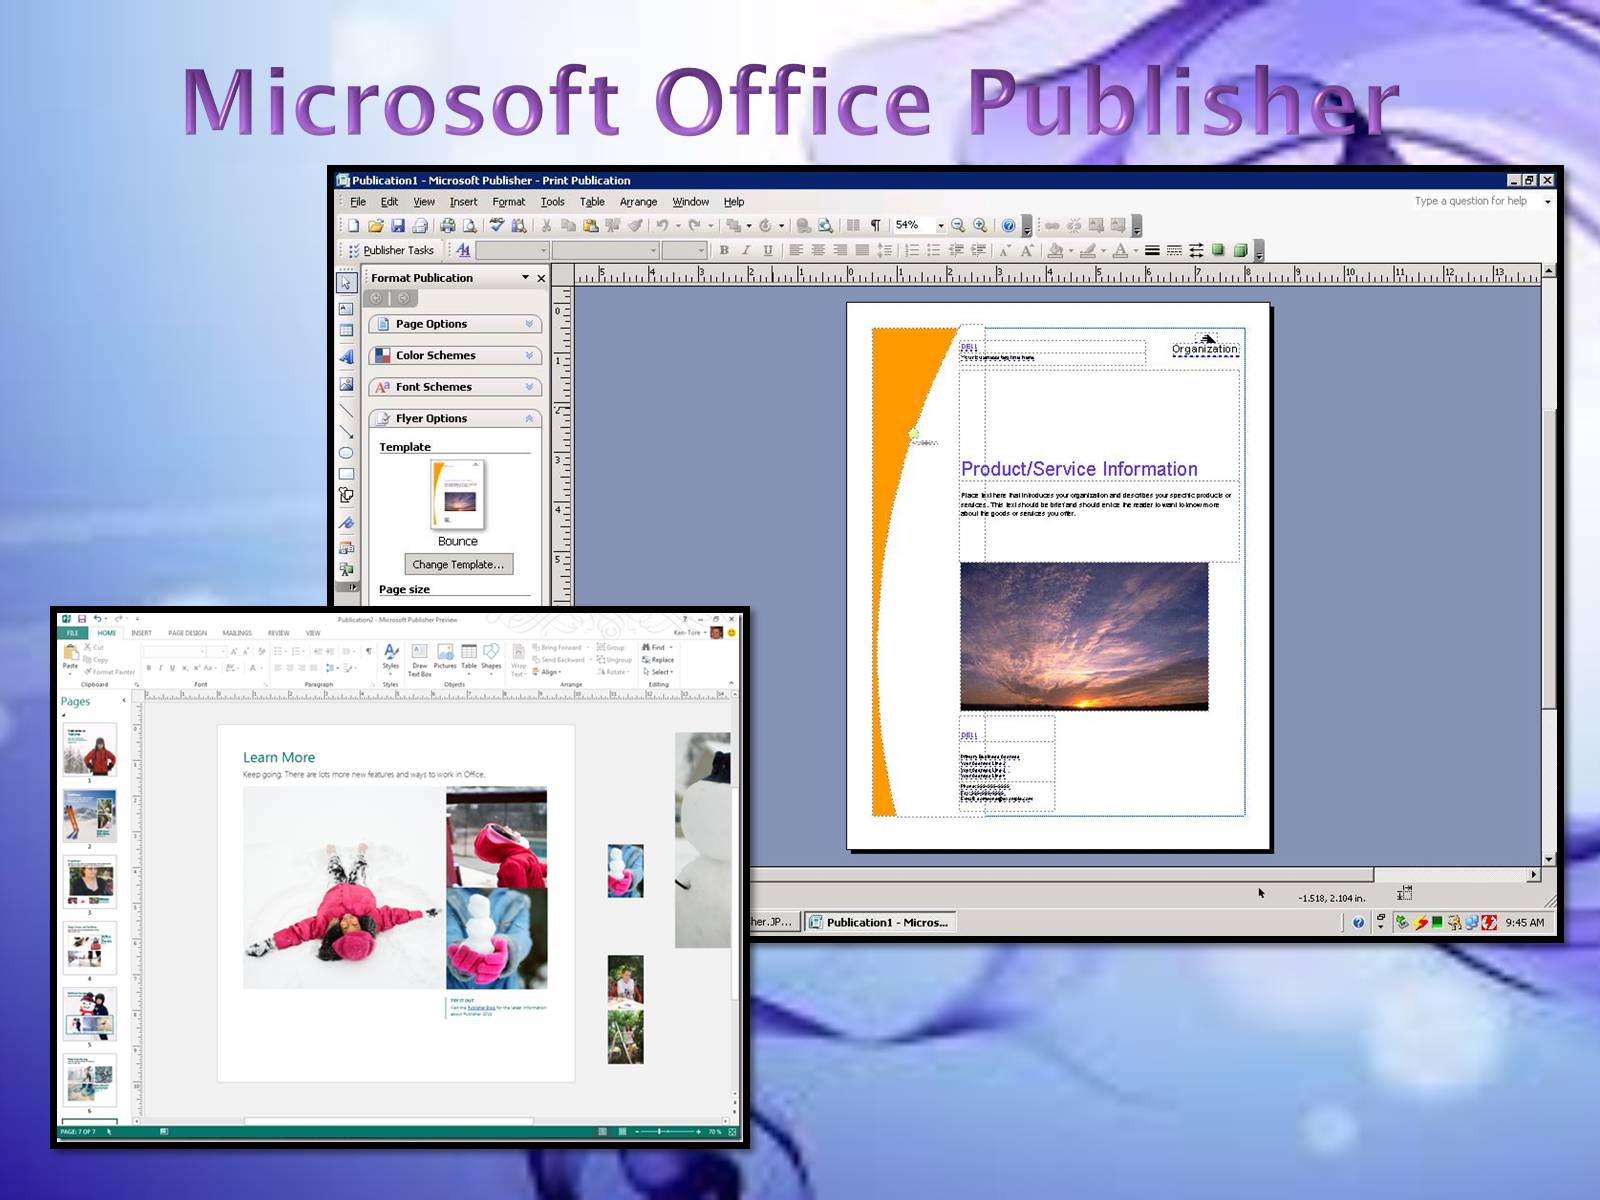This screenshot has width=1600, height=1200.
Task: Open the text style combo box
Action: click(x=512, y=250)
